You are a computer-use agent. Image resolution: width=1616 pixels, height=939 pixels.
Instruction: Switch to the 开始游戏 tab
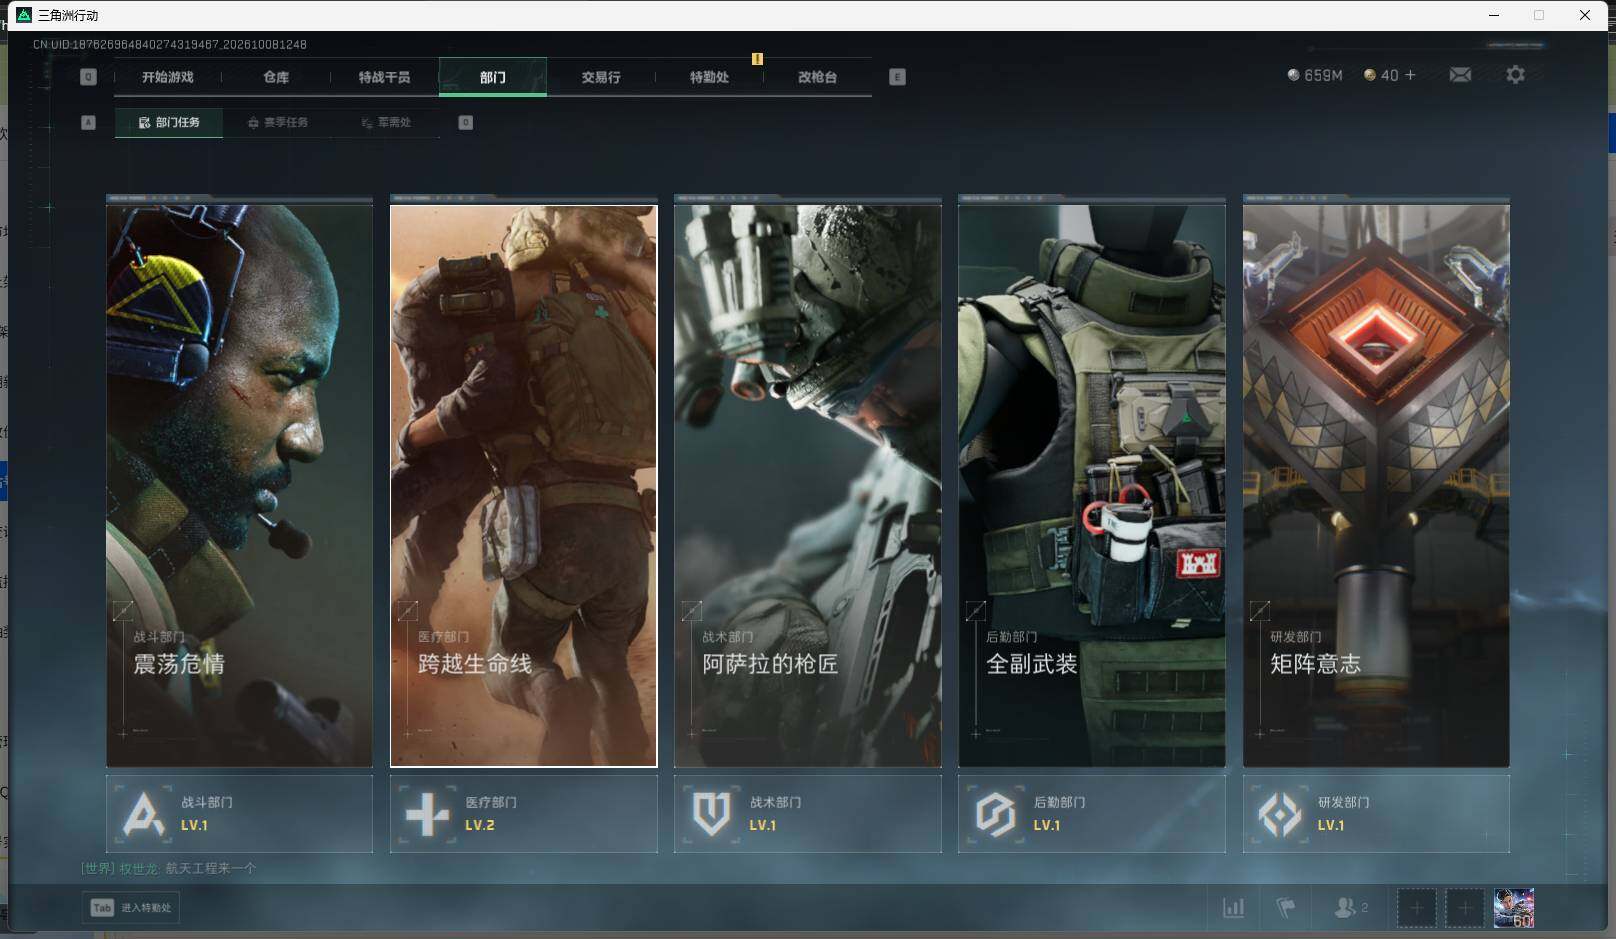click(x=167, y=77)
